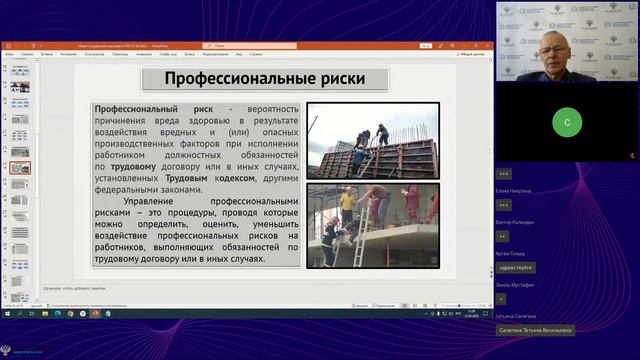Open the taskbar clock and date
The image size is (640, 360).
[472, 314]
